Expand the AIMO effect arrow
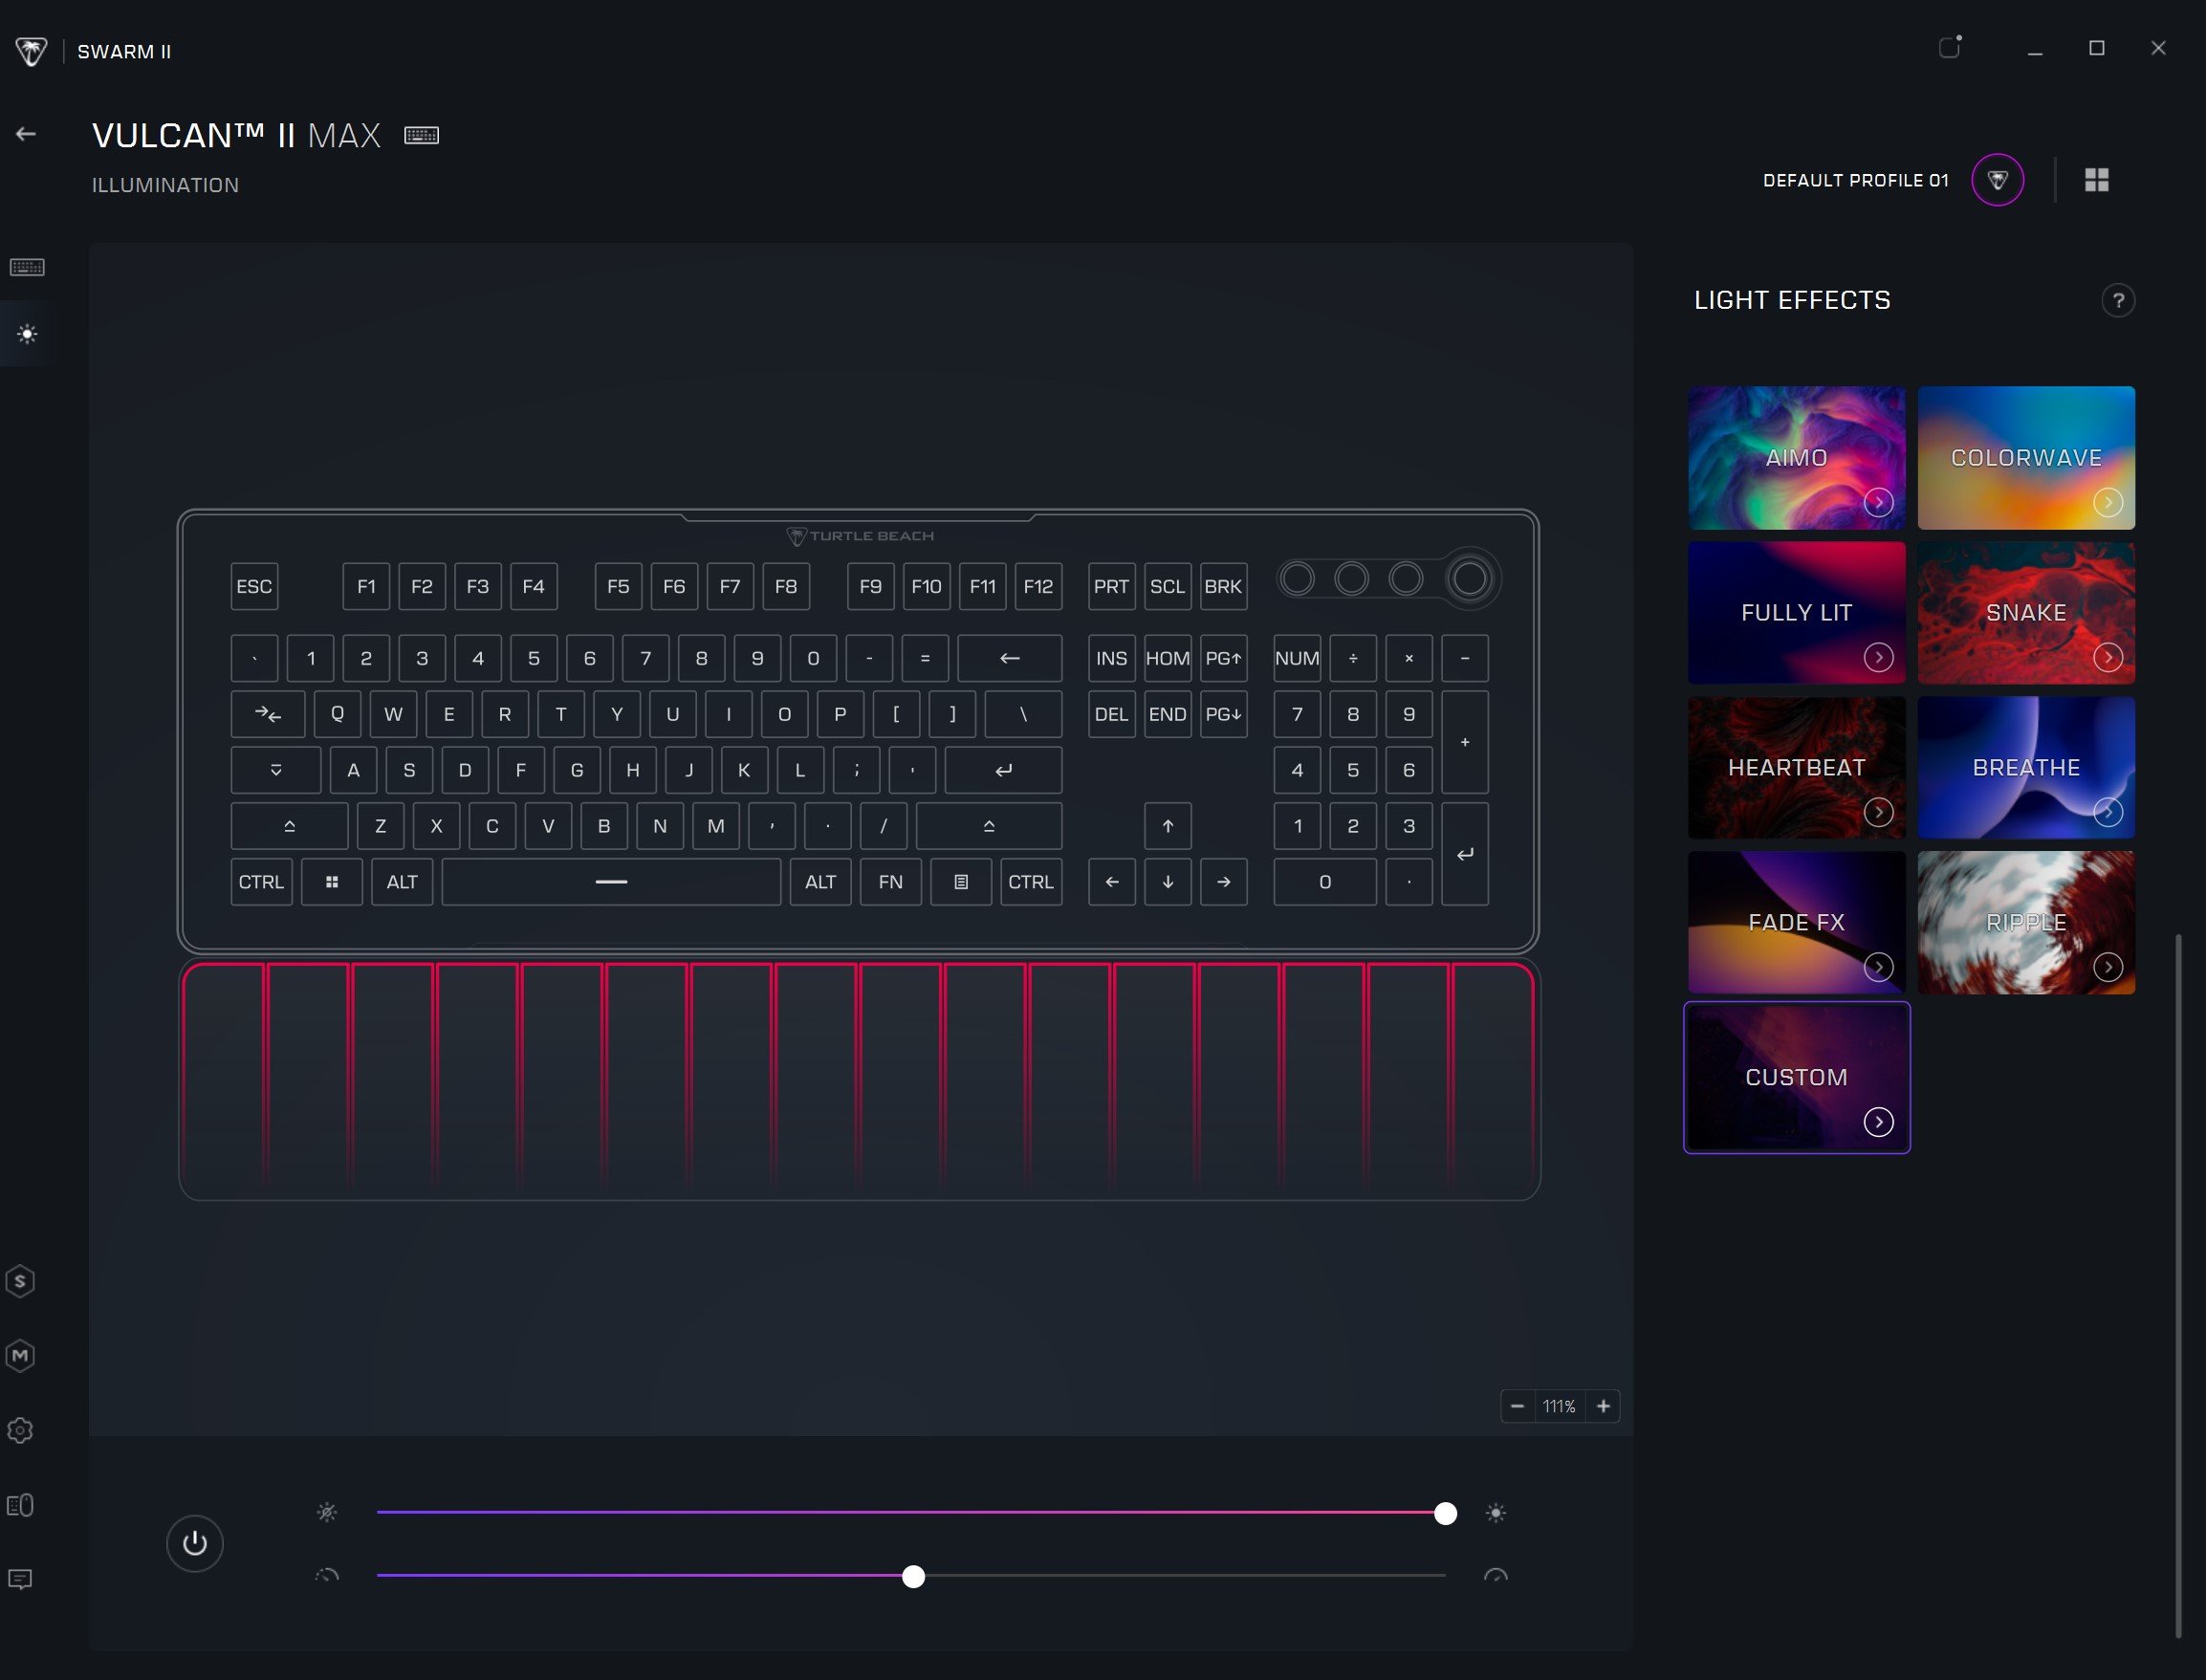 coord(1878,502)
